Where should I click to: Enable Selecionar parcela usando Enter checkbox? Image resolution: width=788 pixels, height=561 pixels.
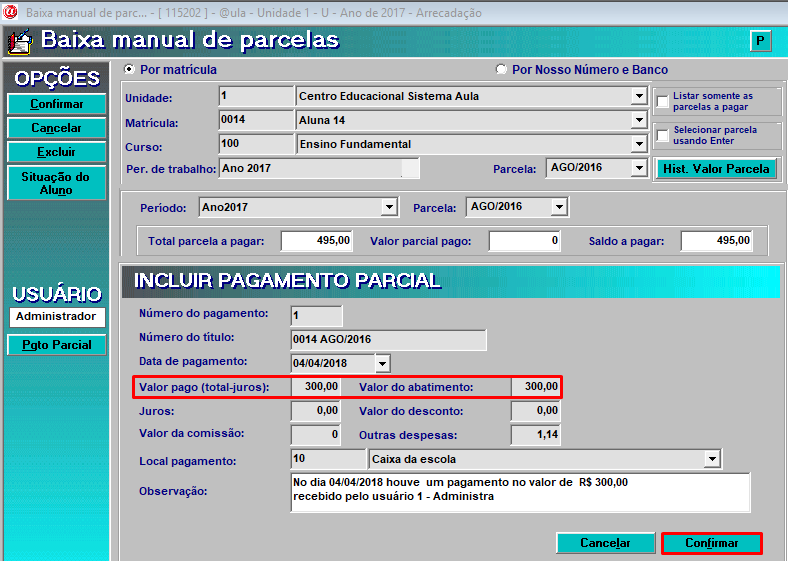(663, 135)
